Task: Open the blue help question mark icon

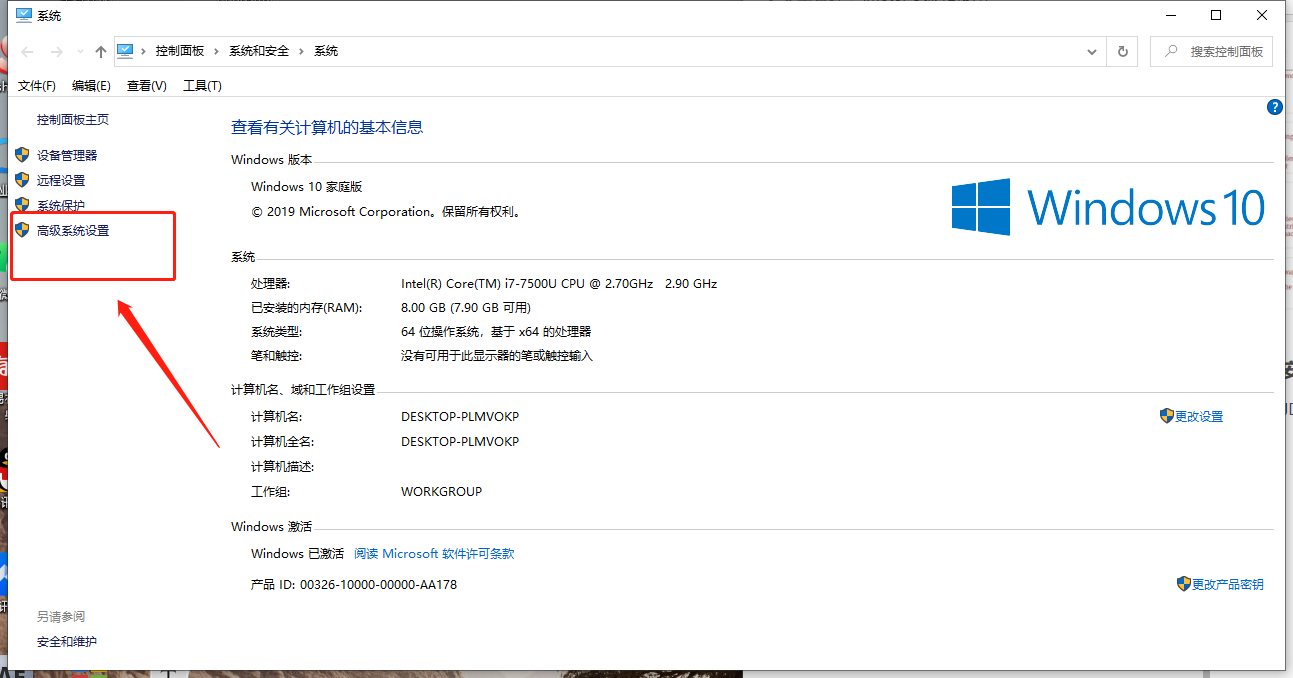Action: click(x=1275, y=107)
